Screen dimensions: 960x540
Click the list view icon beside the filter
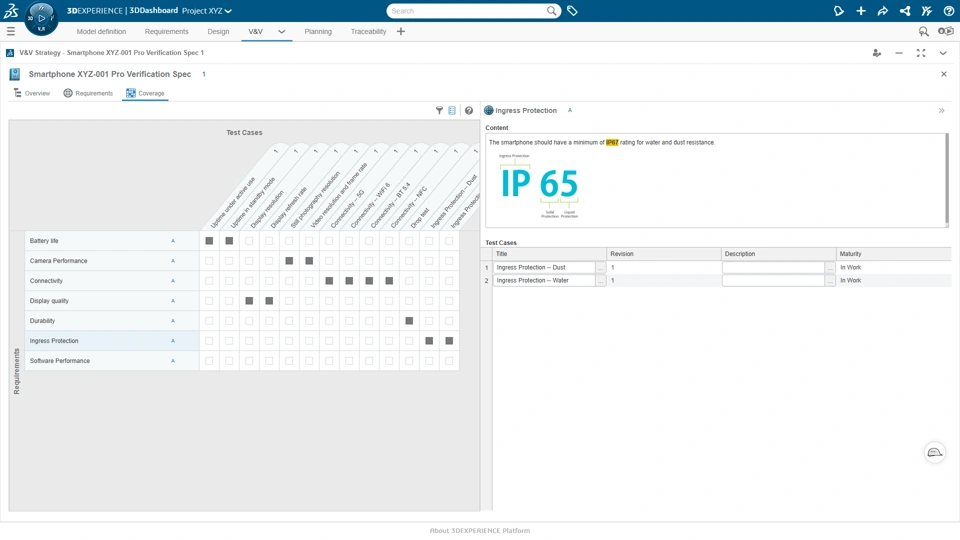(x=452, y=110)
